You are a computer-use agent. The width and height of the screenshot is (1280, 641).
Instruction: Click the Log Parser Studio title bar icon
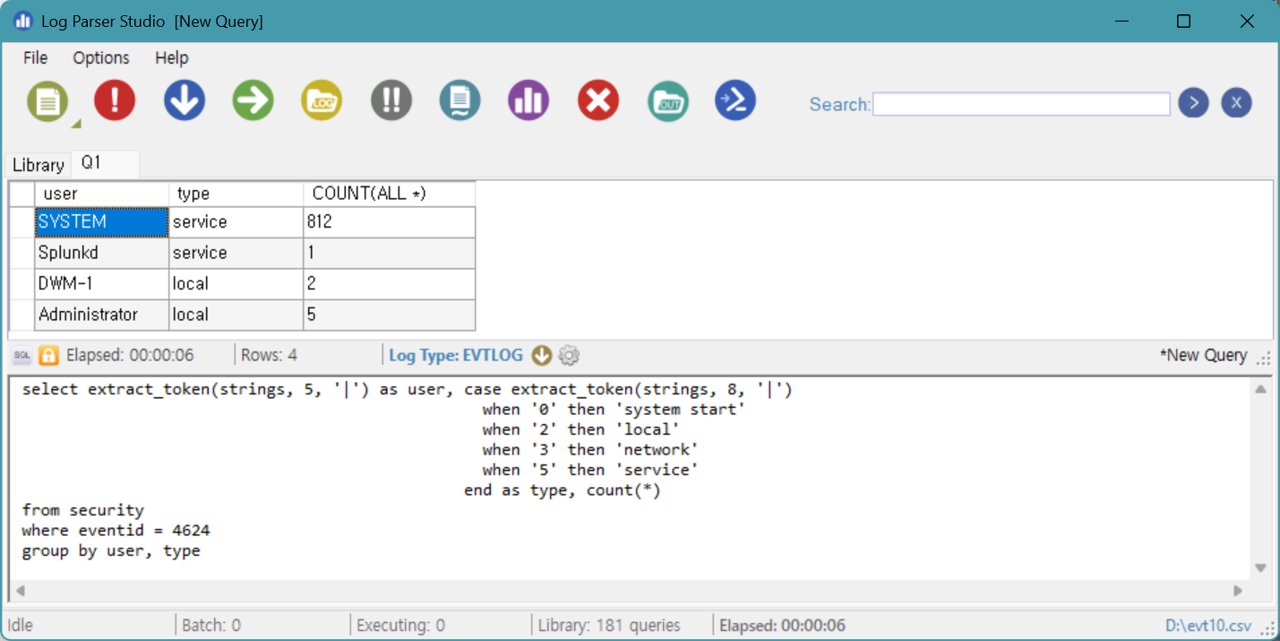coord(22,21)
